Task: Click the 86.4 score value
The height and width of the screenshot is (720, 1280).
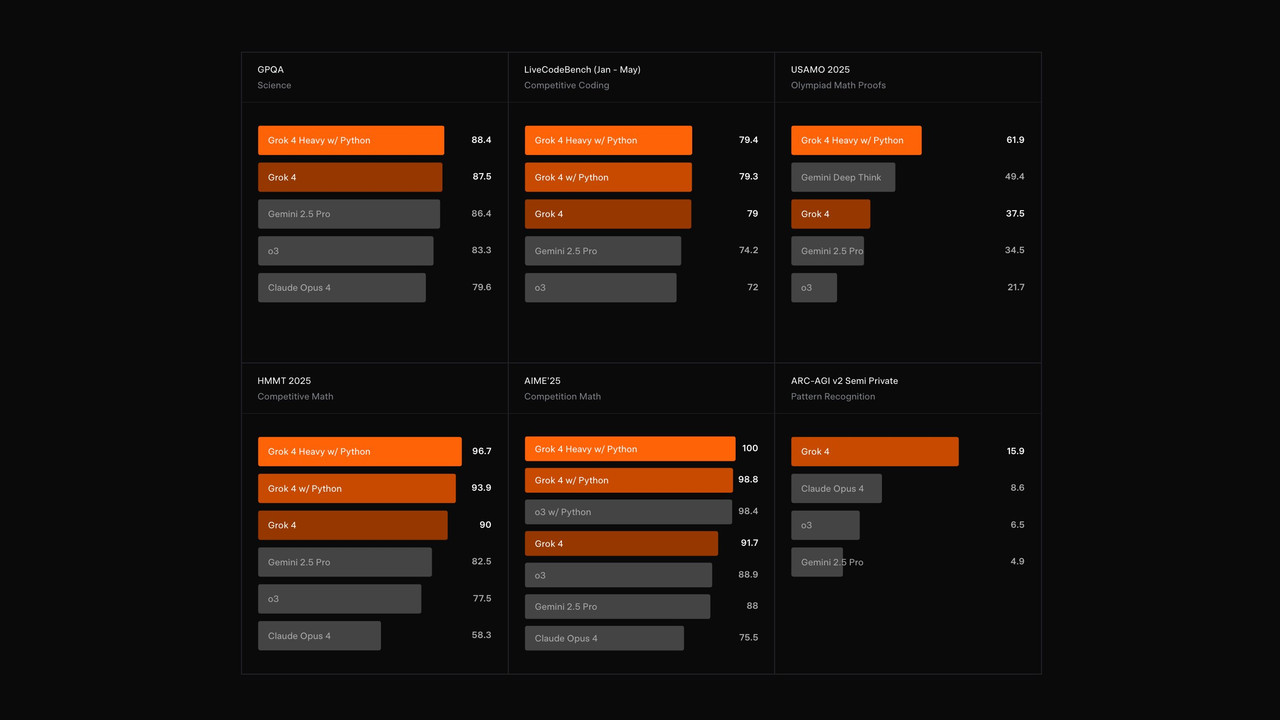Action: tap(481, 214)
